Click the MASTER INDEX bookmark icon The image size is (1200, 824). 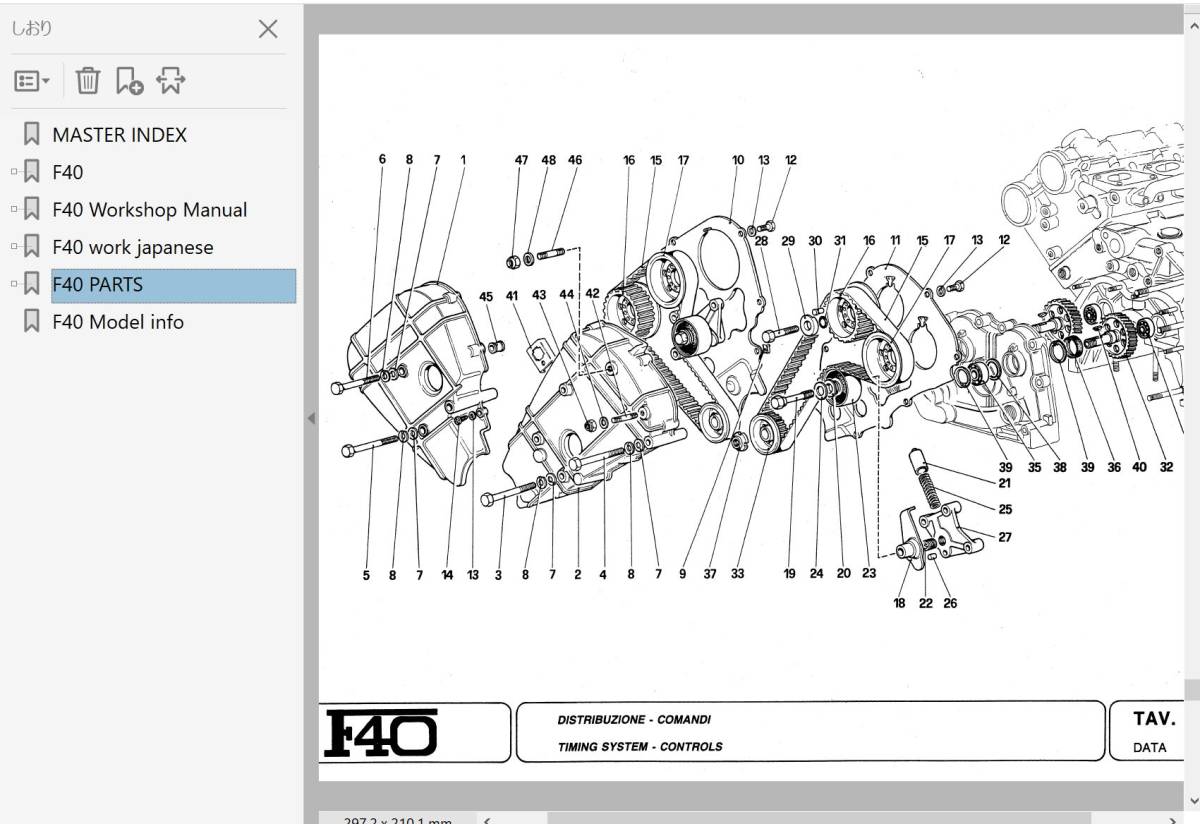pyautogui.click(x=31, y=134)
